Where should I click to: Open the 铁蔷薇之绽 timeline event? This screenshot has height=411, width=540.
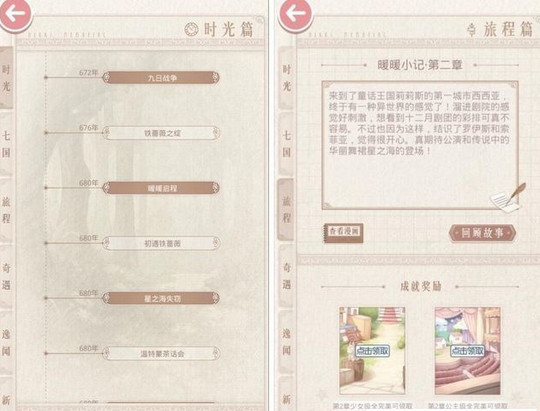161,133
